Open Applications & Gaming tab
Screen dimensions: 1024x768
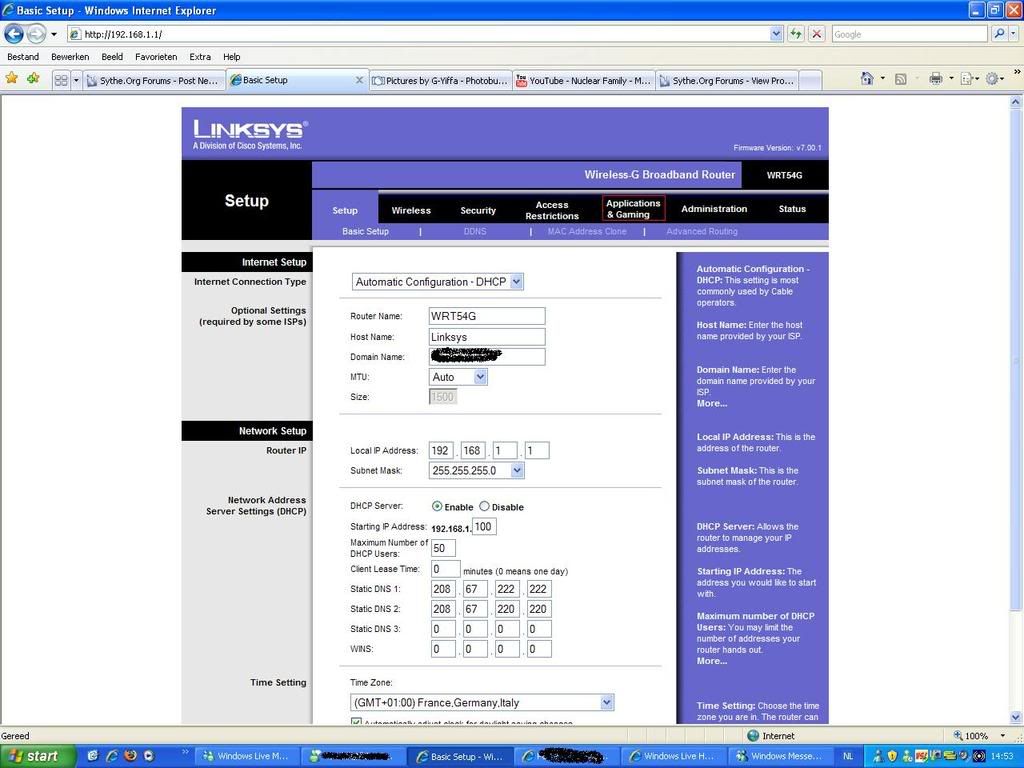(633, 209)
